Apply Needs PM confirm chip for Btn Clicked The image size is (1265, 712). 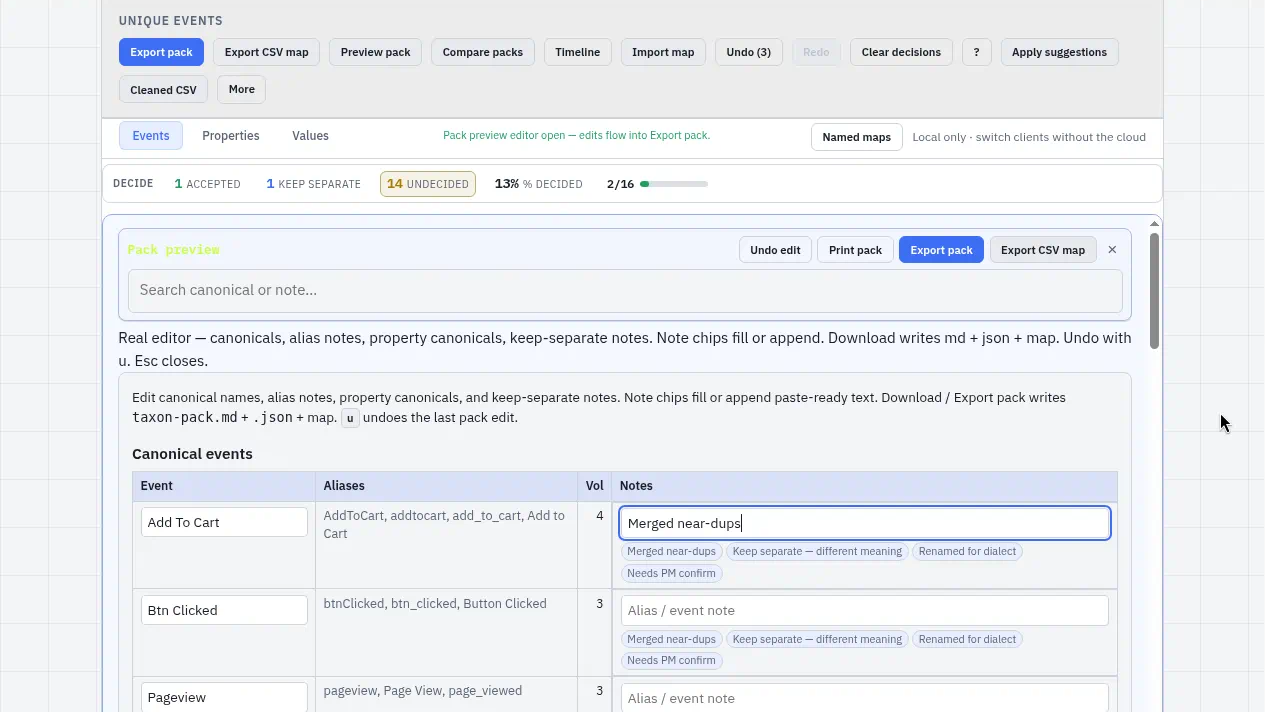[671, 660]
